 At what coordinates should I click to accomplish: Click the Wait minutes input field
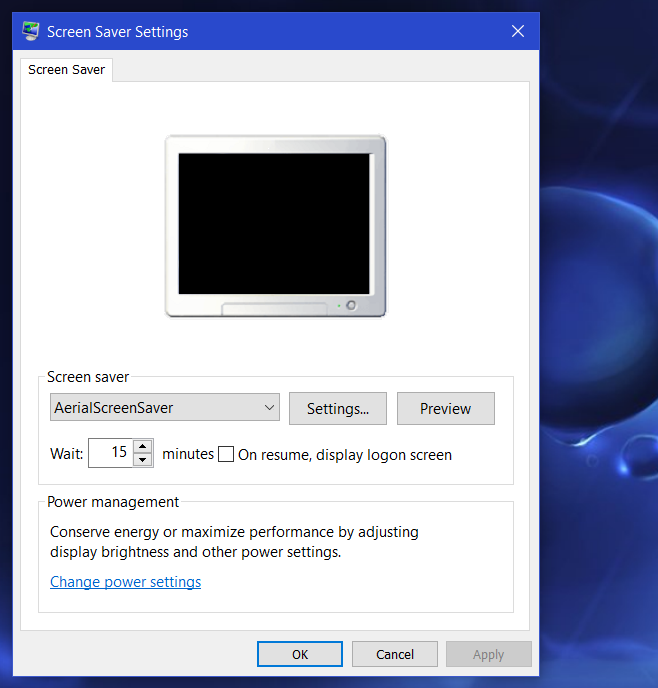110,453
